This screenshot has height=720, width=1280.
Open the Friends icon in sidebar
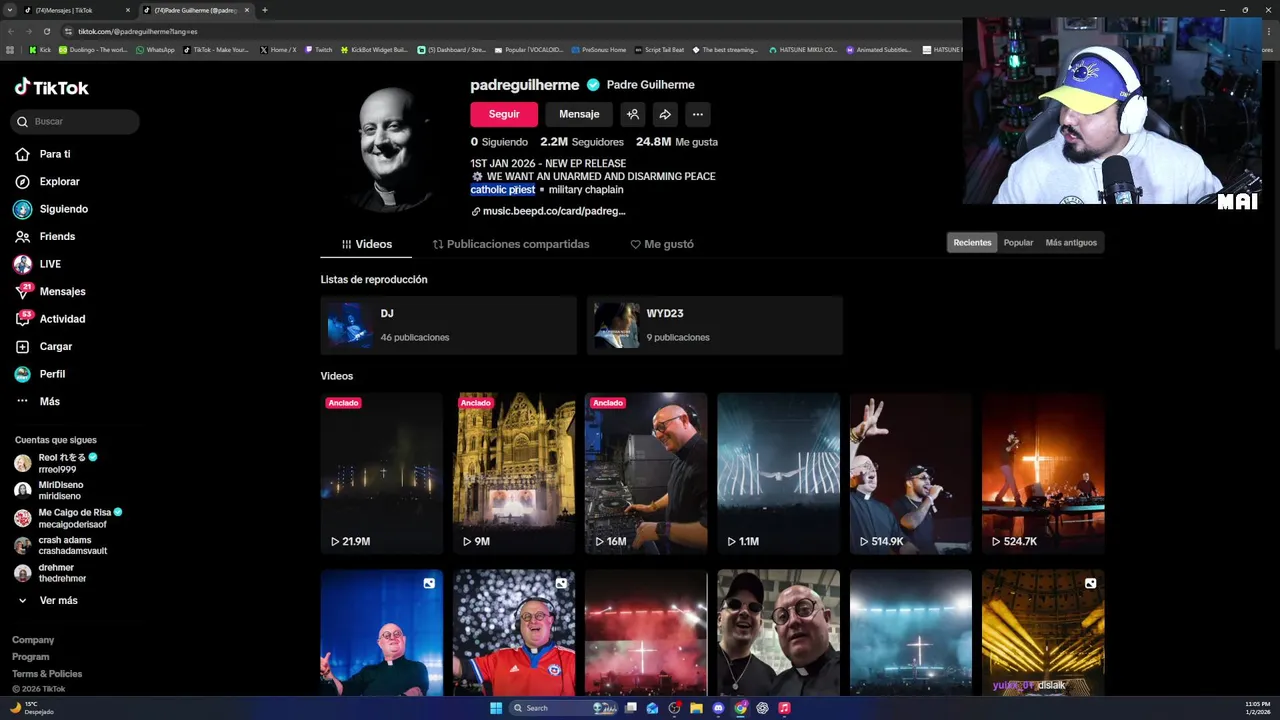[22, 236]
